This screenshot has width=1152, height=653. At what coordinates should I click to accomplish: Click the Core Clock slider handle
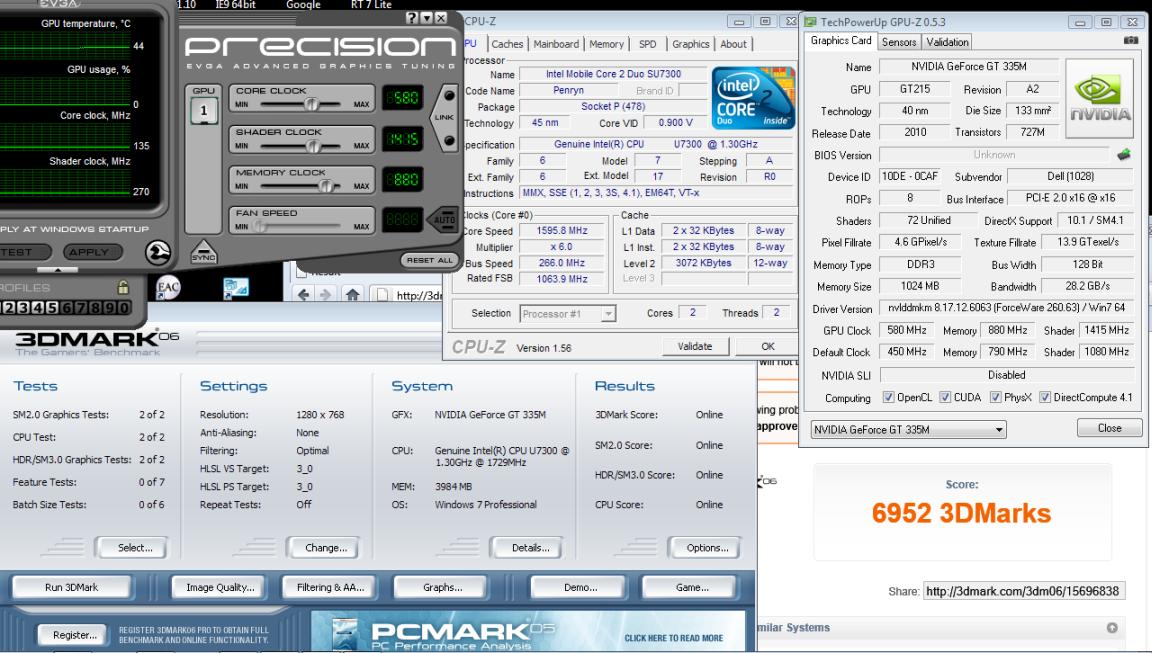point(312,104)
